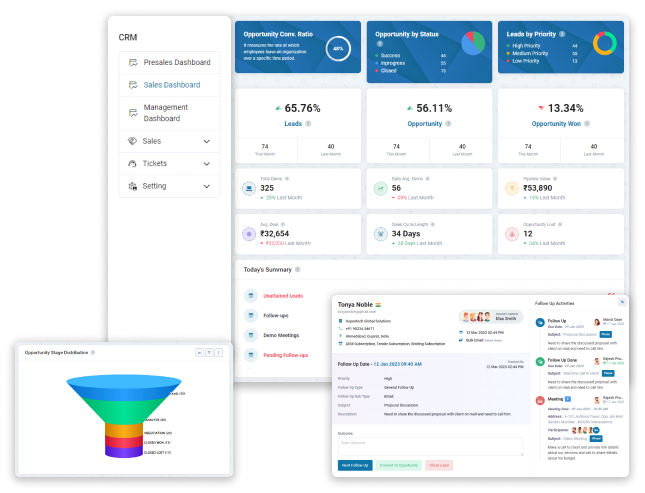Expand the Setting chevron in sidebar

coord(206,186)
